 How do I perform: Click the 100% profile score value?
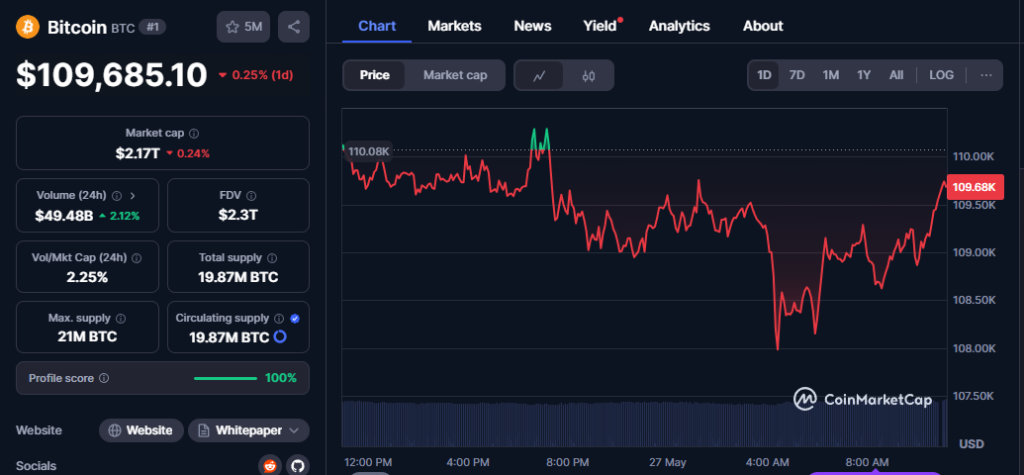click(281, 378)
